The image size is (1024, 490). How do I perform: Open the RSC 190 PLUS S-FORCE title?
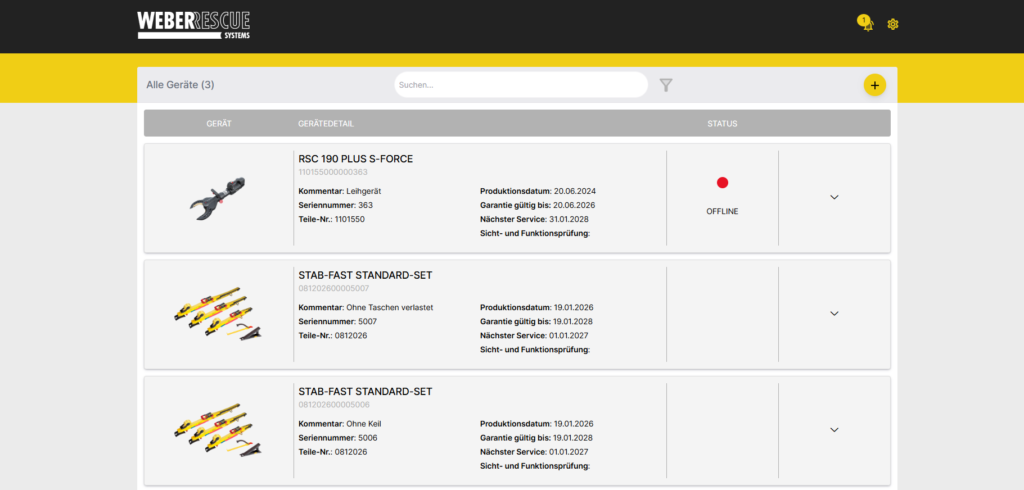coord(355,159)
